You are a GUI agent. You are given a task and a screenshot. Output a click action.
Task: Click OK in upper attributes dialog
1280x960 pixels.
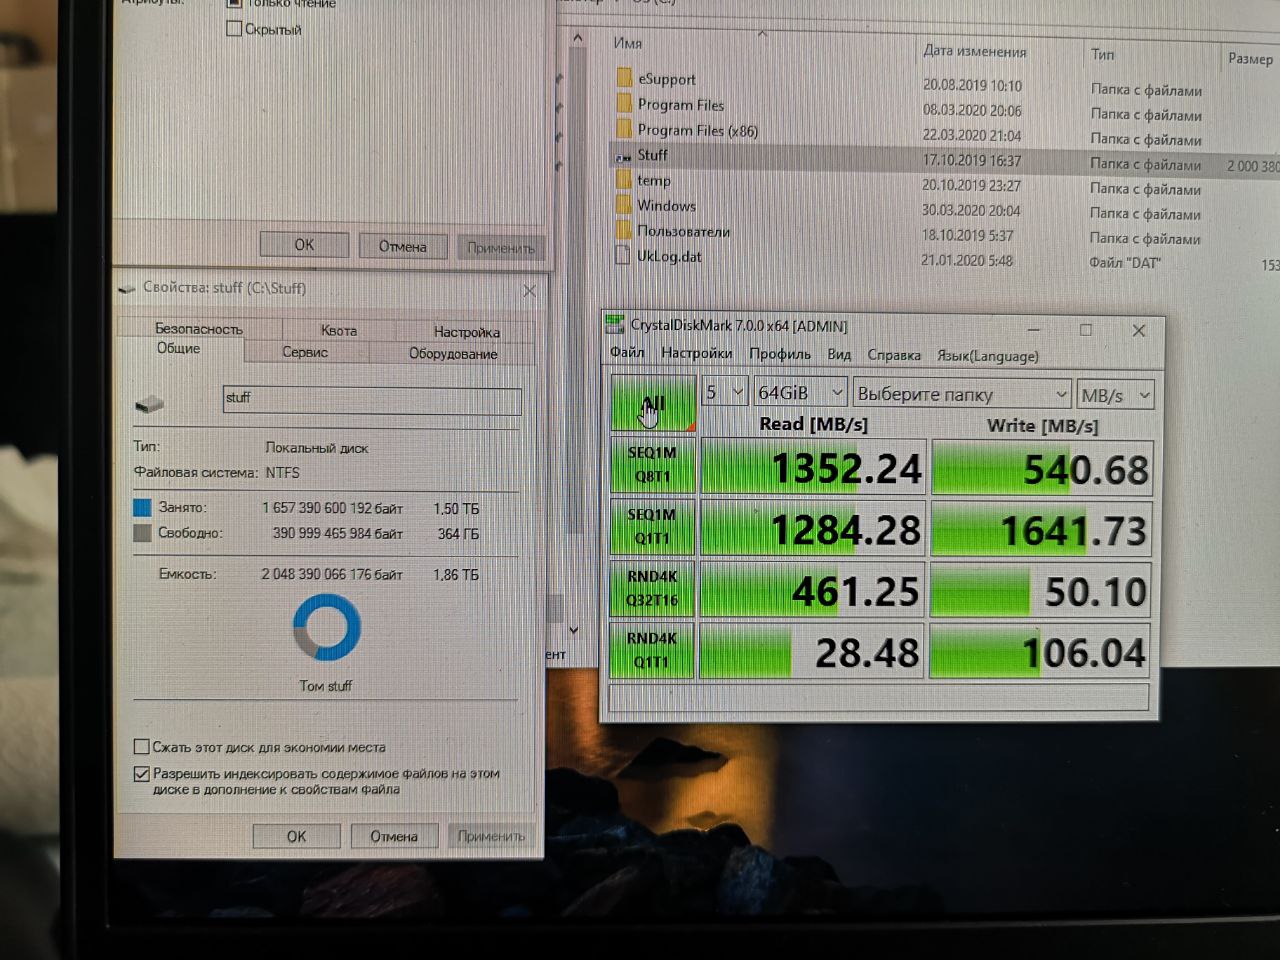coord(304,244)
